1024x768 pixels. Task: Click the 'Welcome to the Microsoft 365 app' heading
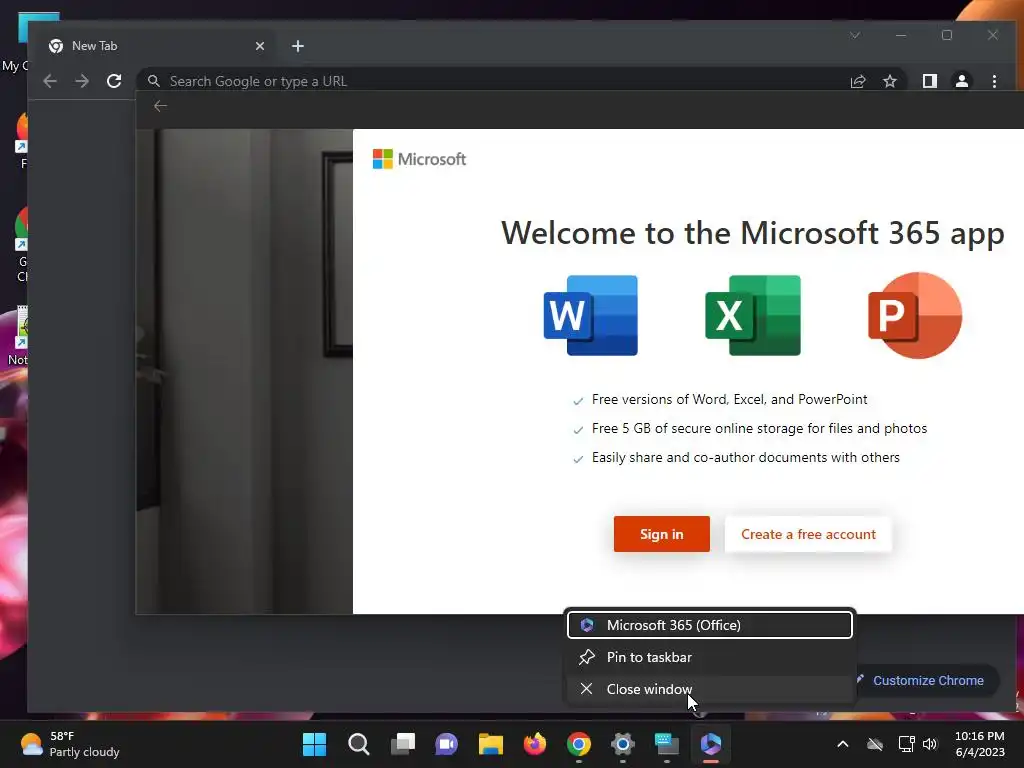tap(752, 233)
